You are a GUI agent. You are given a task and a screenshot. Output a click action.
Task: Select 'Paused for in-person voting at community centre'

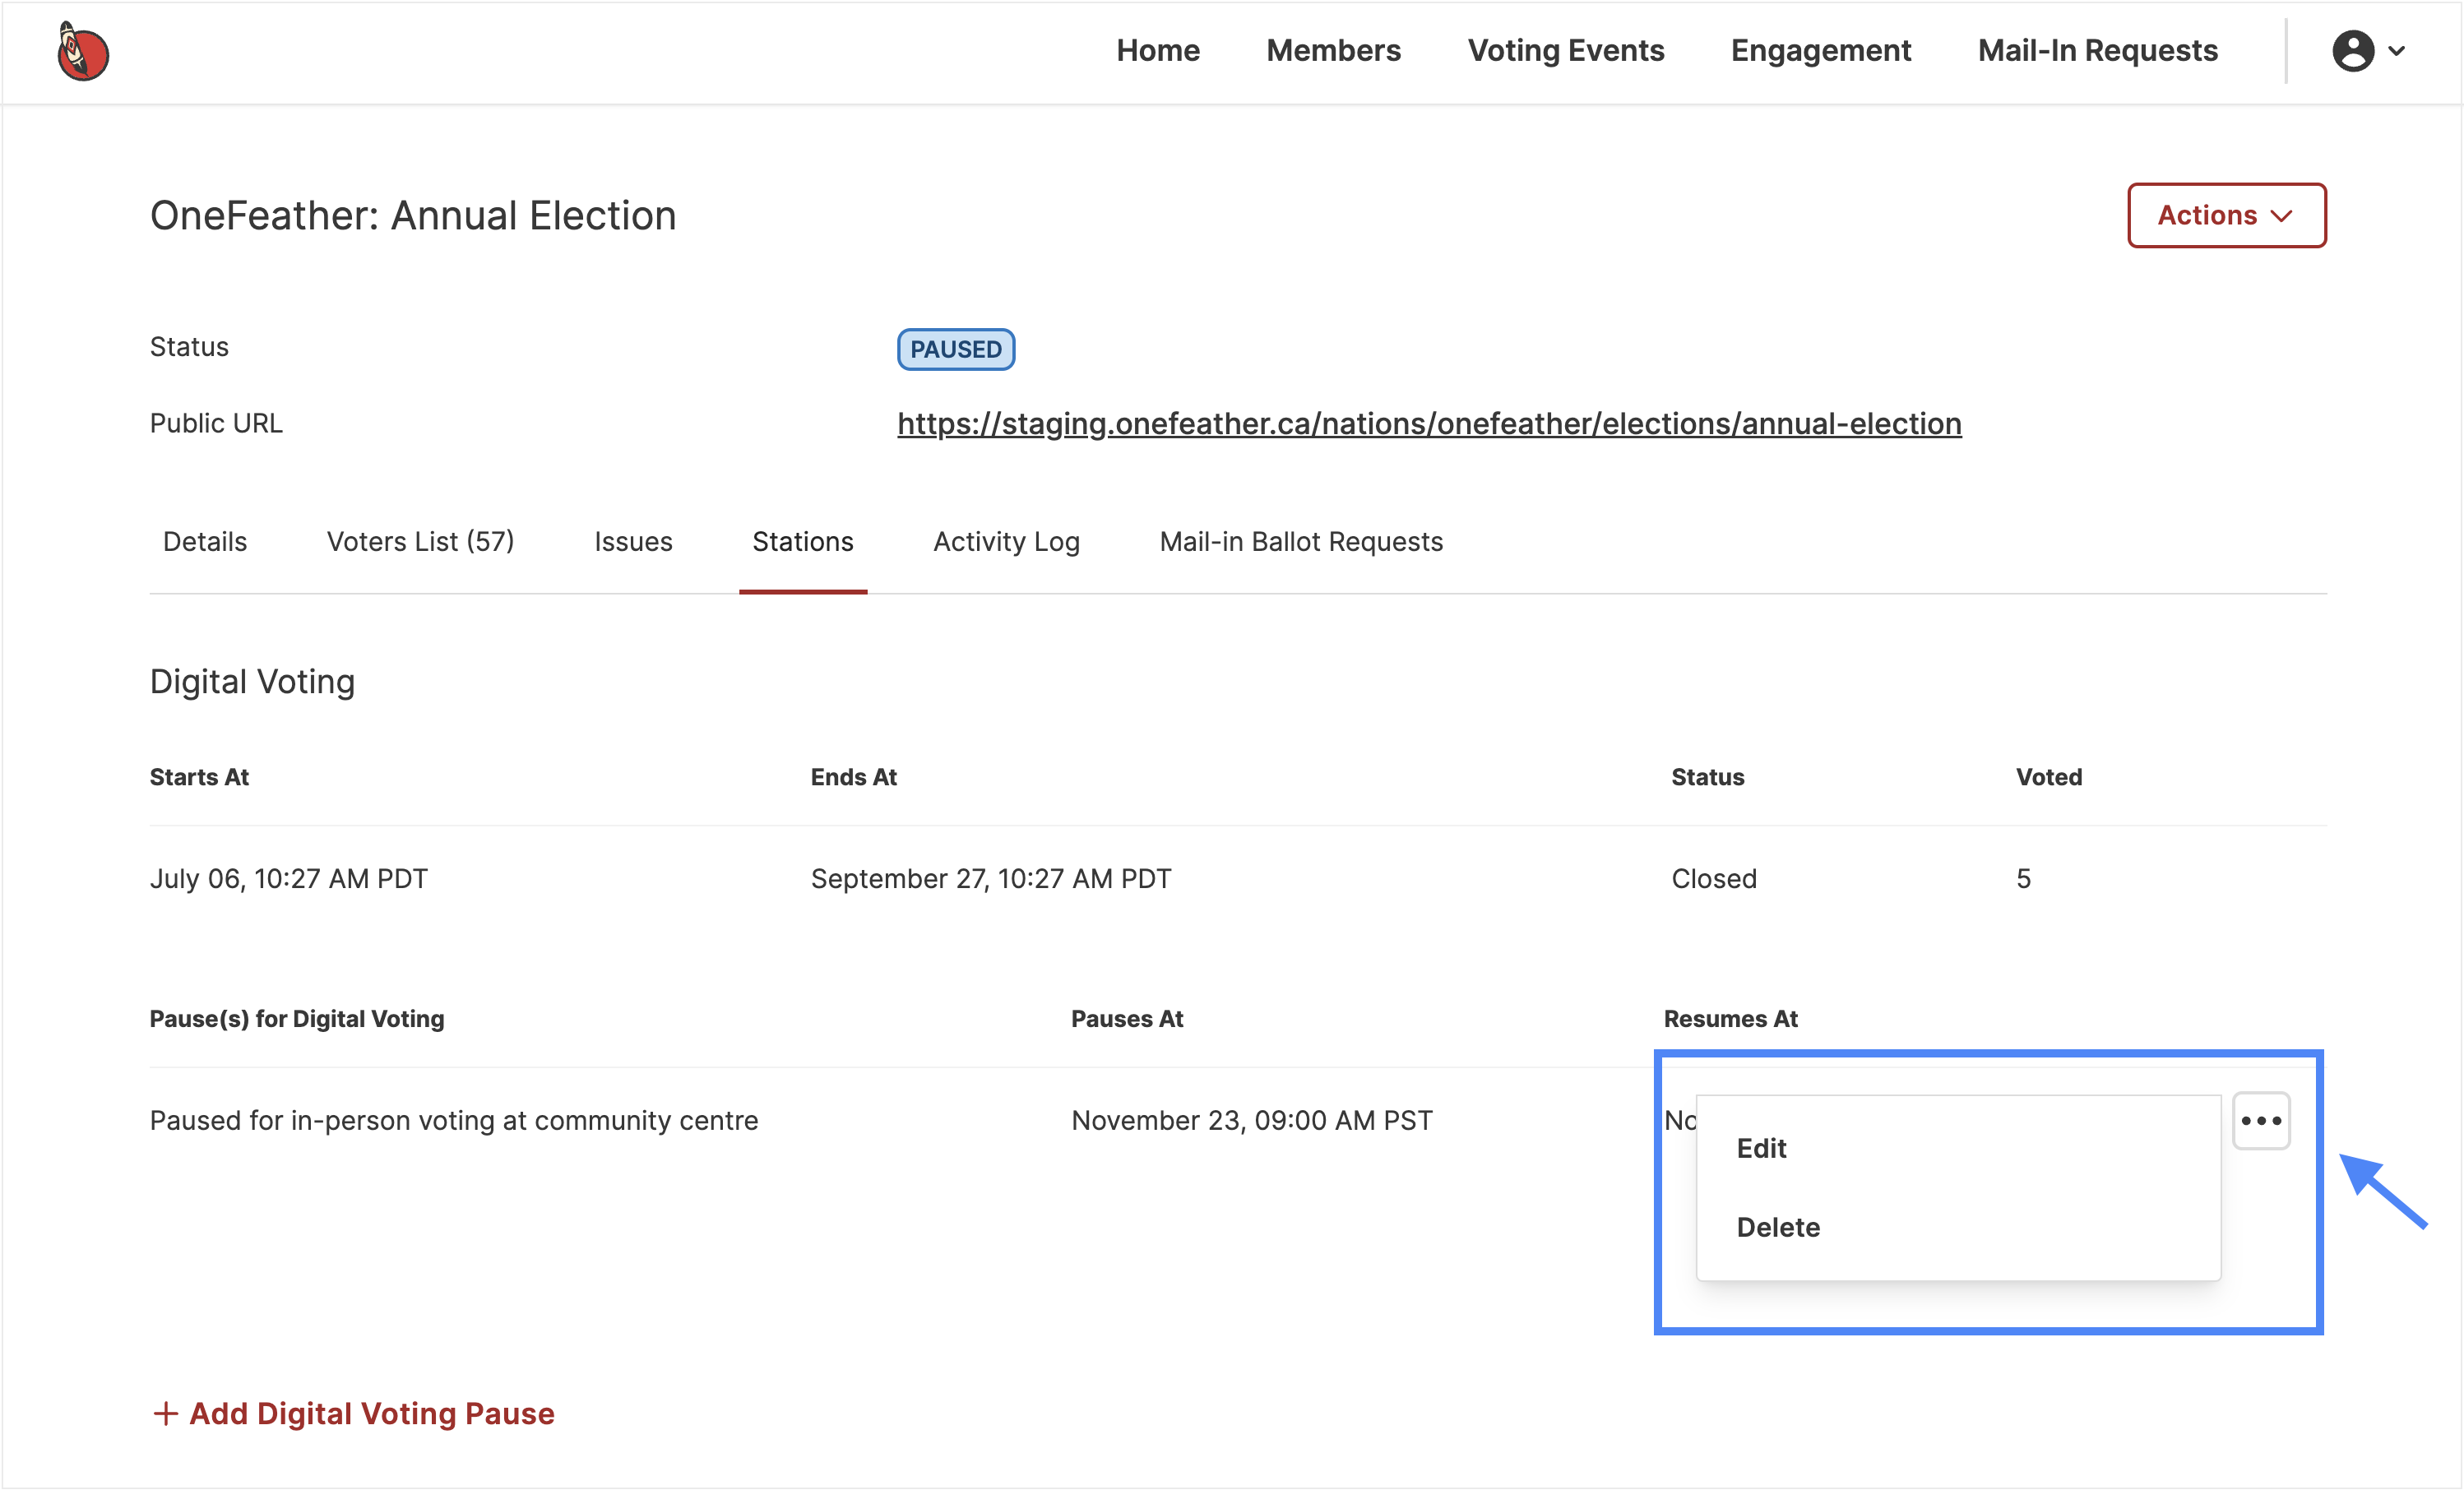point(454,1121)
